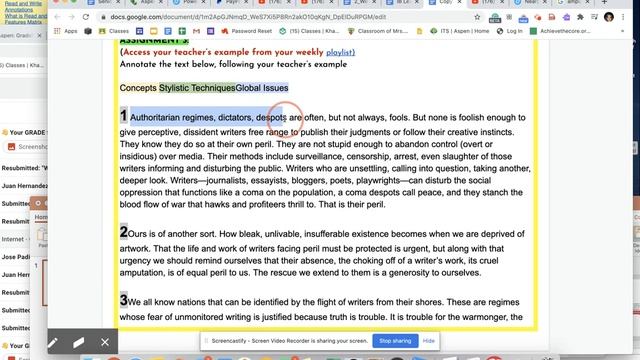This screenshot has width=640, height=360.
Task: Open the Achievethecore bookmark
Action: coord(560,31)
